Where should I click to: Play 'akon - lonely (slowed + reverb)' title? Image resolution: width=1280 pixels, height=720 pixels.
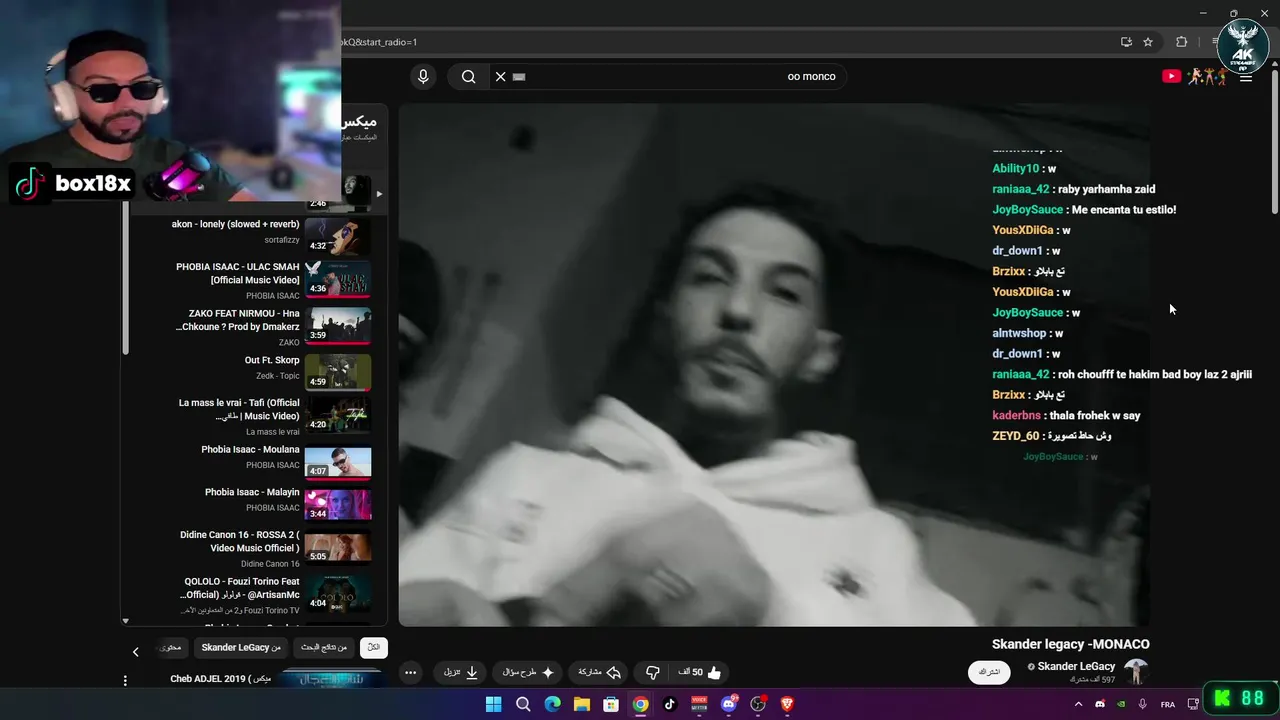tap(235, 225)
